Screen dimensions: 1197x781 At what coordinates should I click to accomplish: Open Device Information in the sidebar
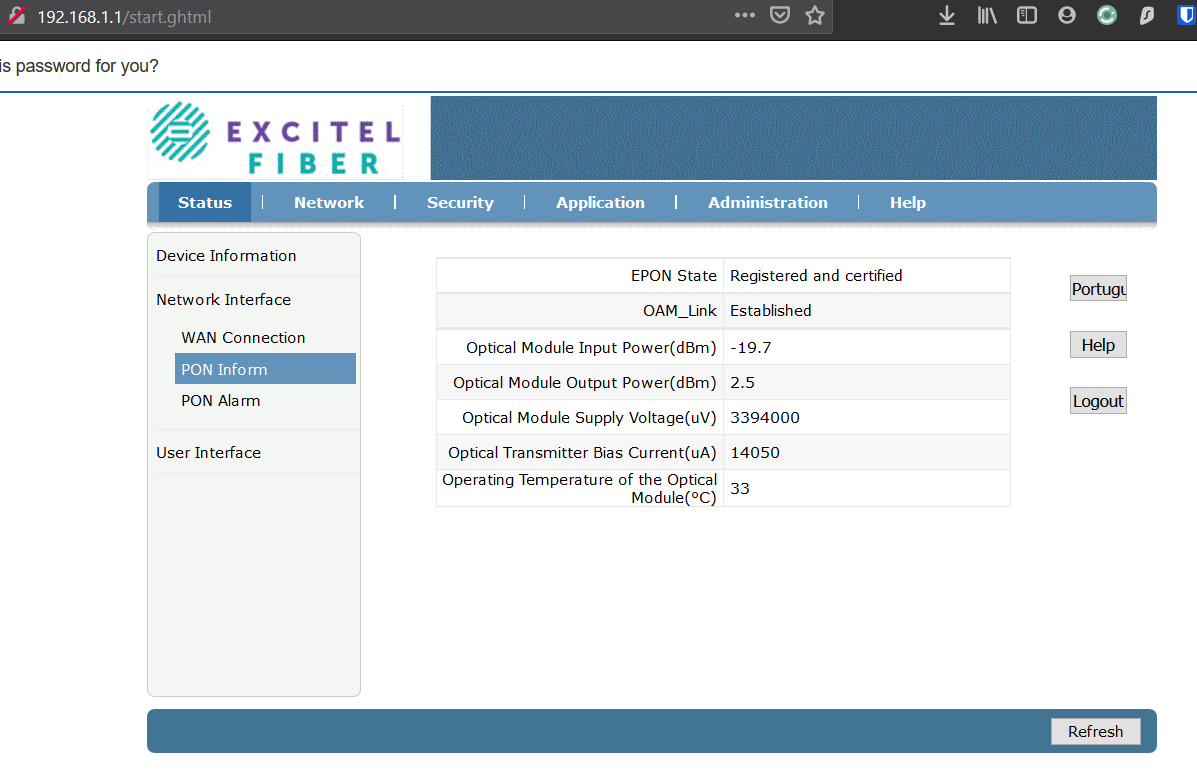coord(226,255)
